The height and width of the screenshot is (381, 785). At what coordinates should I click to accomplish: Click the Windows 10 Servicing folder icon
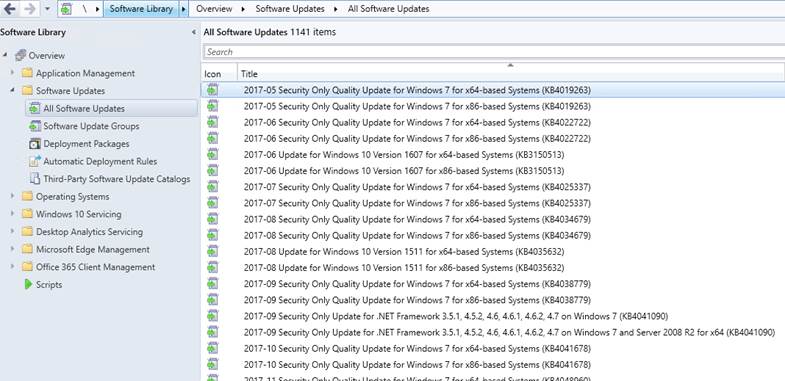pos(27,214)
